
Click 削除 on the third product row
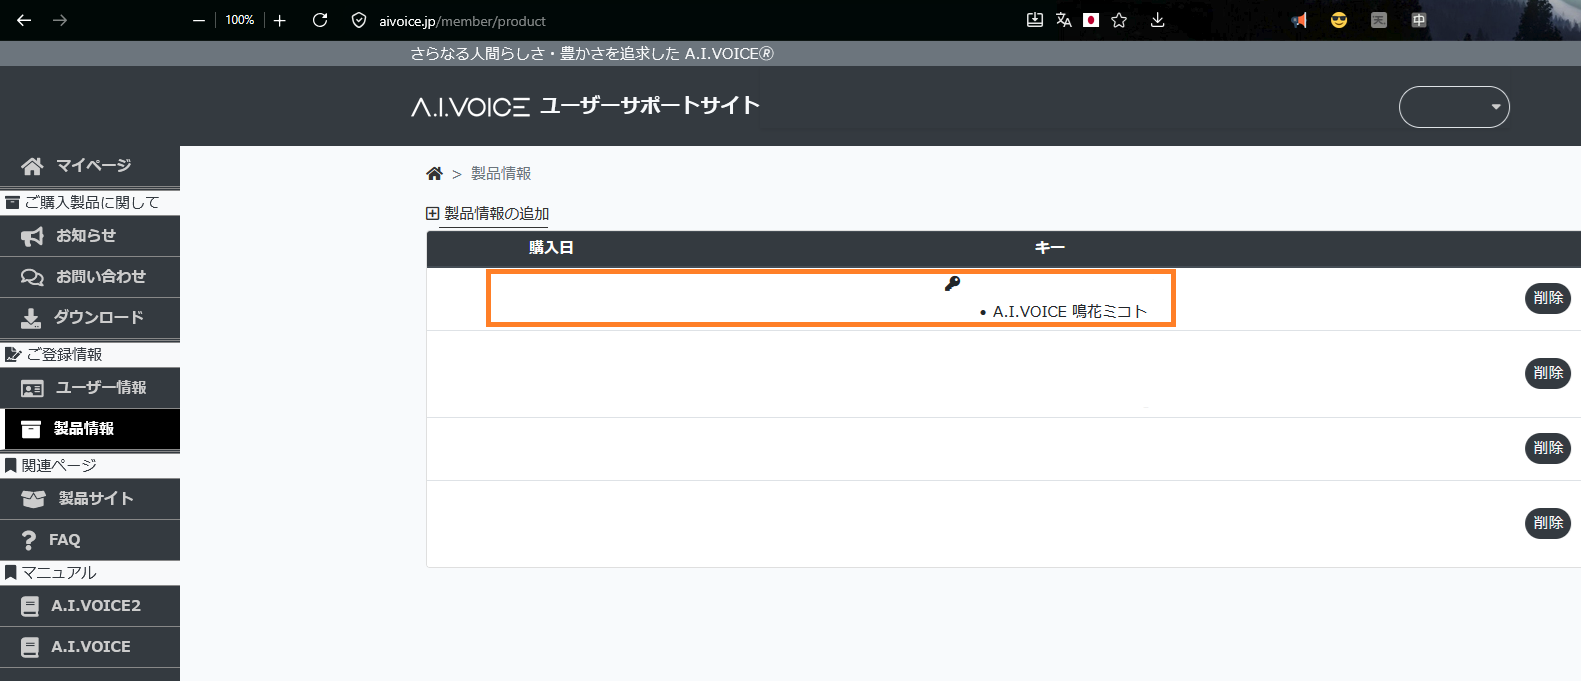coord(1548,448)
